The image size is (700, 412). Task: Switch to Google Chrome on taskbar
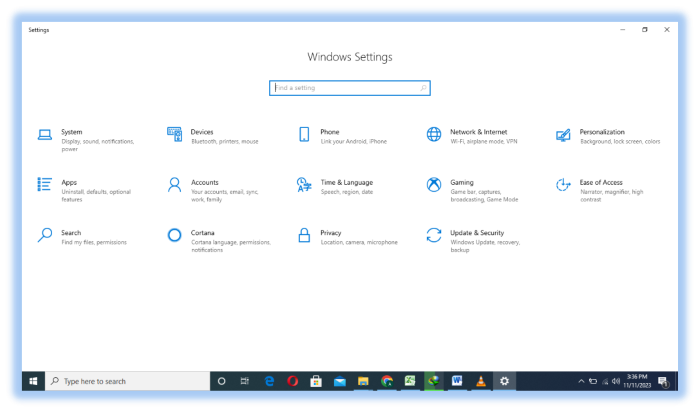[387, 381]
